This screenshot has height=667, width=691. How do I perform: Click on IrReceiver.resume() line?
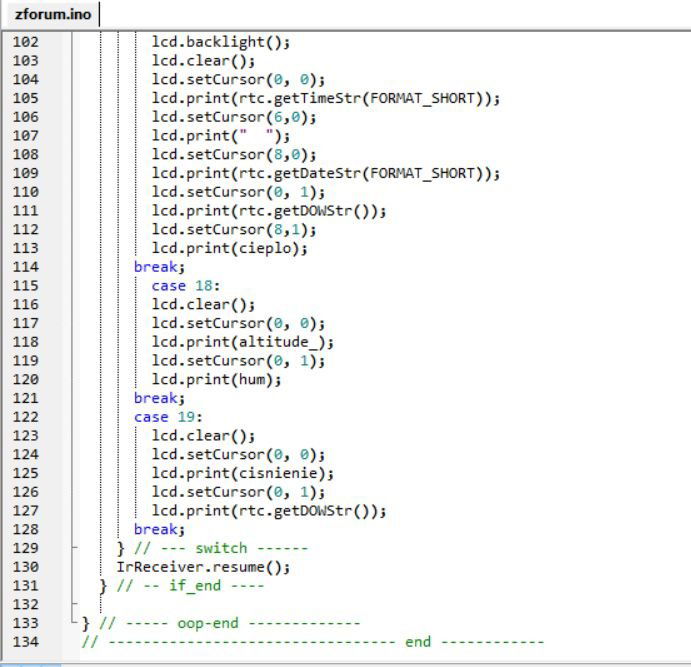[x=203, y=567]
